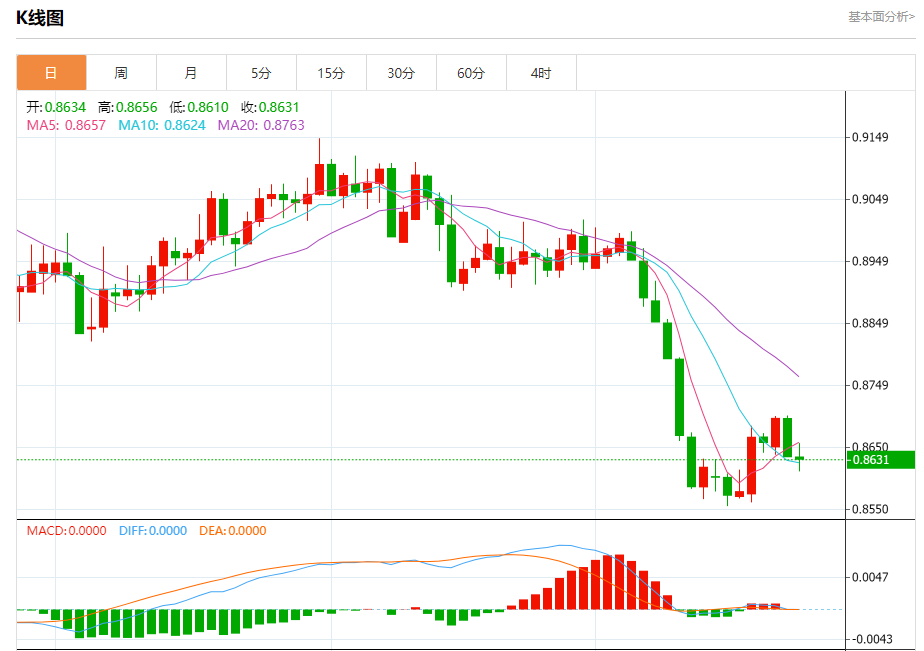Open the 5分 interval tab
924x651 pixels.
pyautogui.click(x=261, y=72)
